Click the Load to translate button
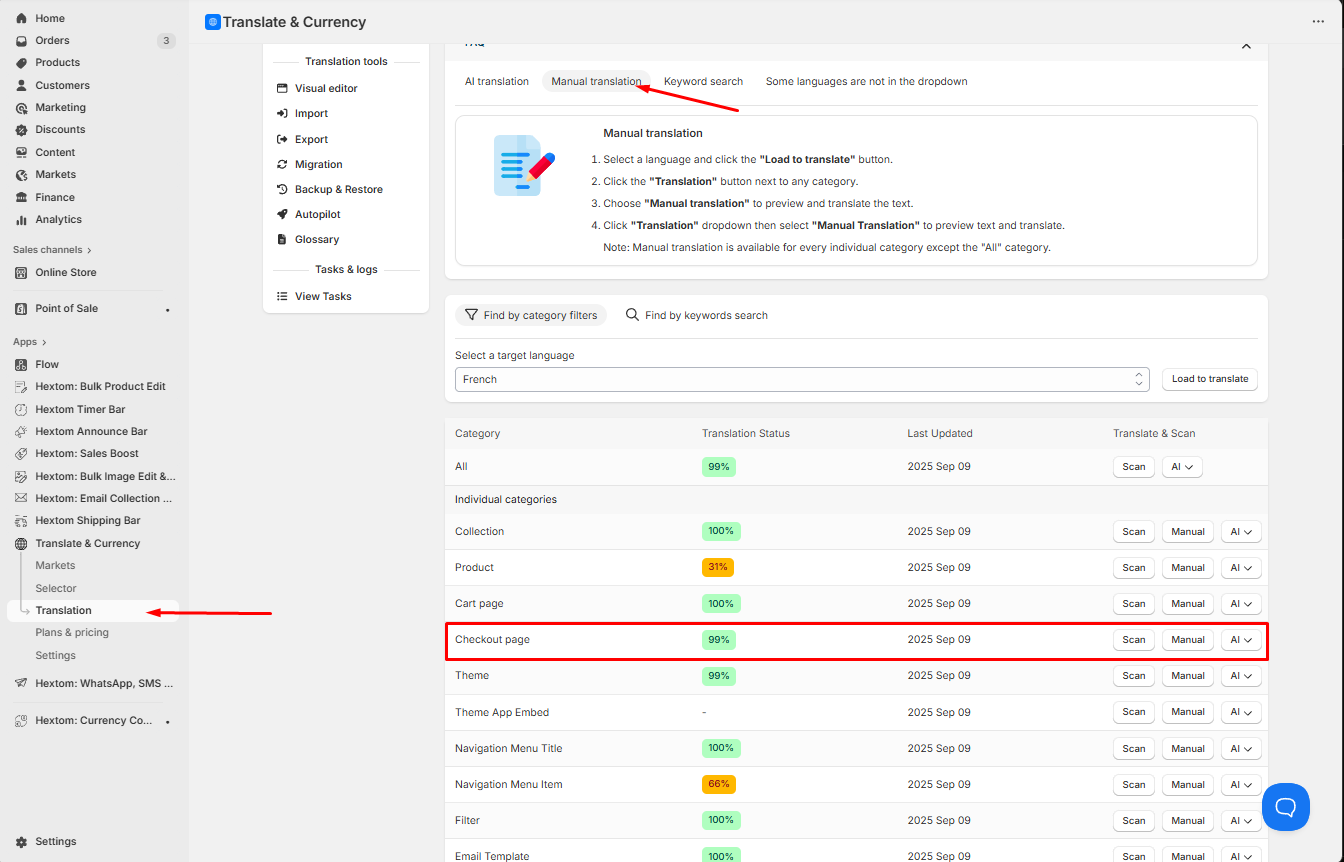Screen dimensions: 1344x862 point(1210,379)
